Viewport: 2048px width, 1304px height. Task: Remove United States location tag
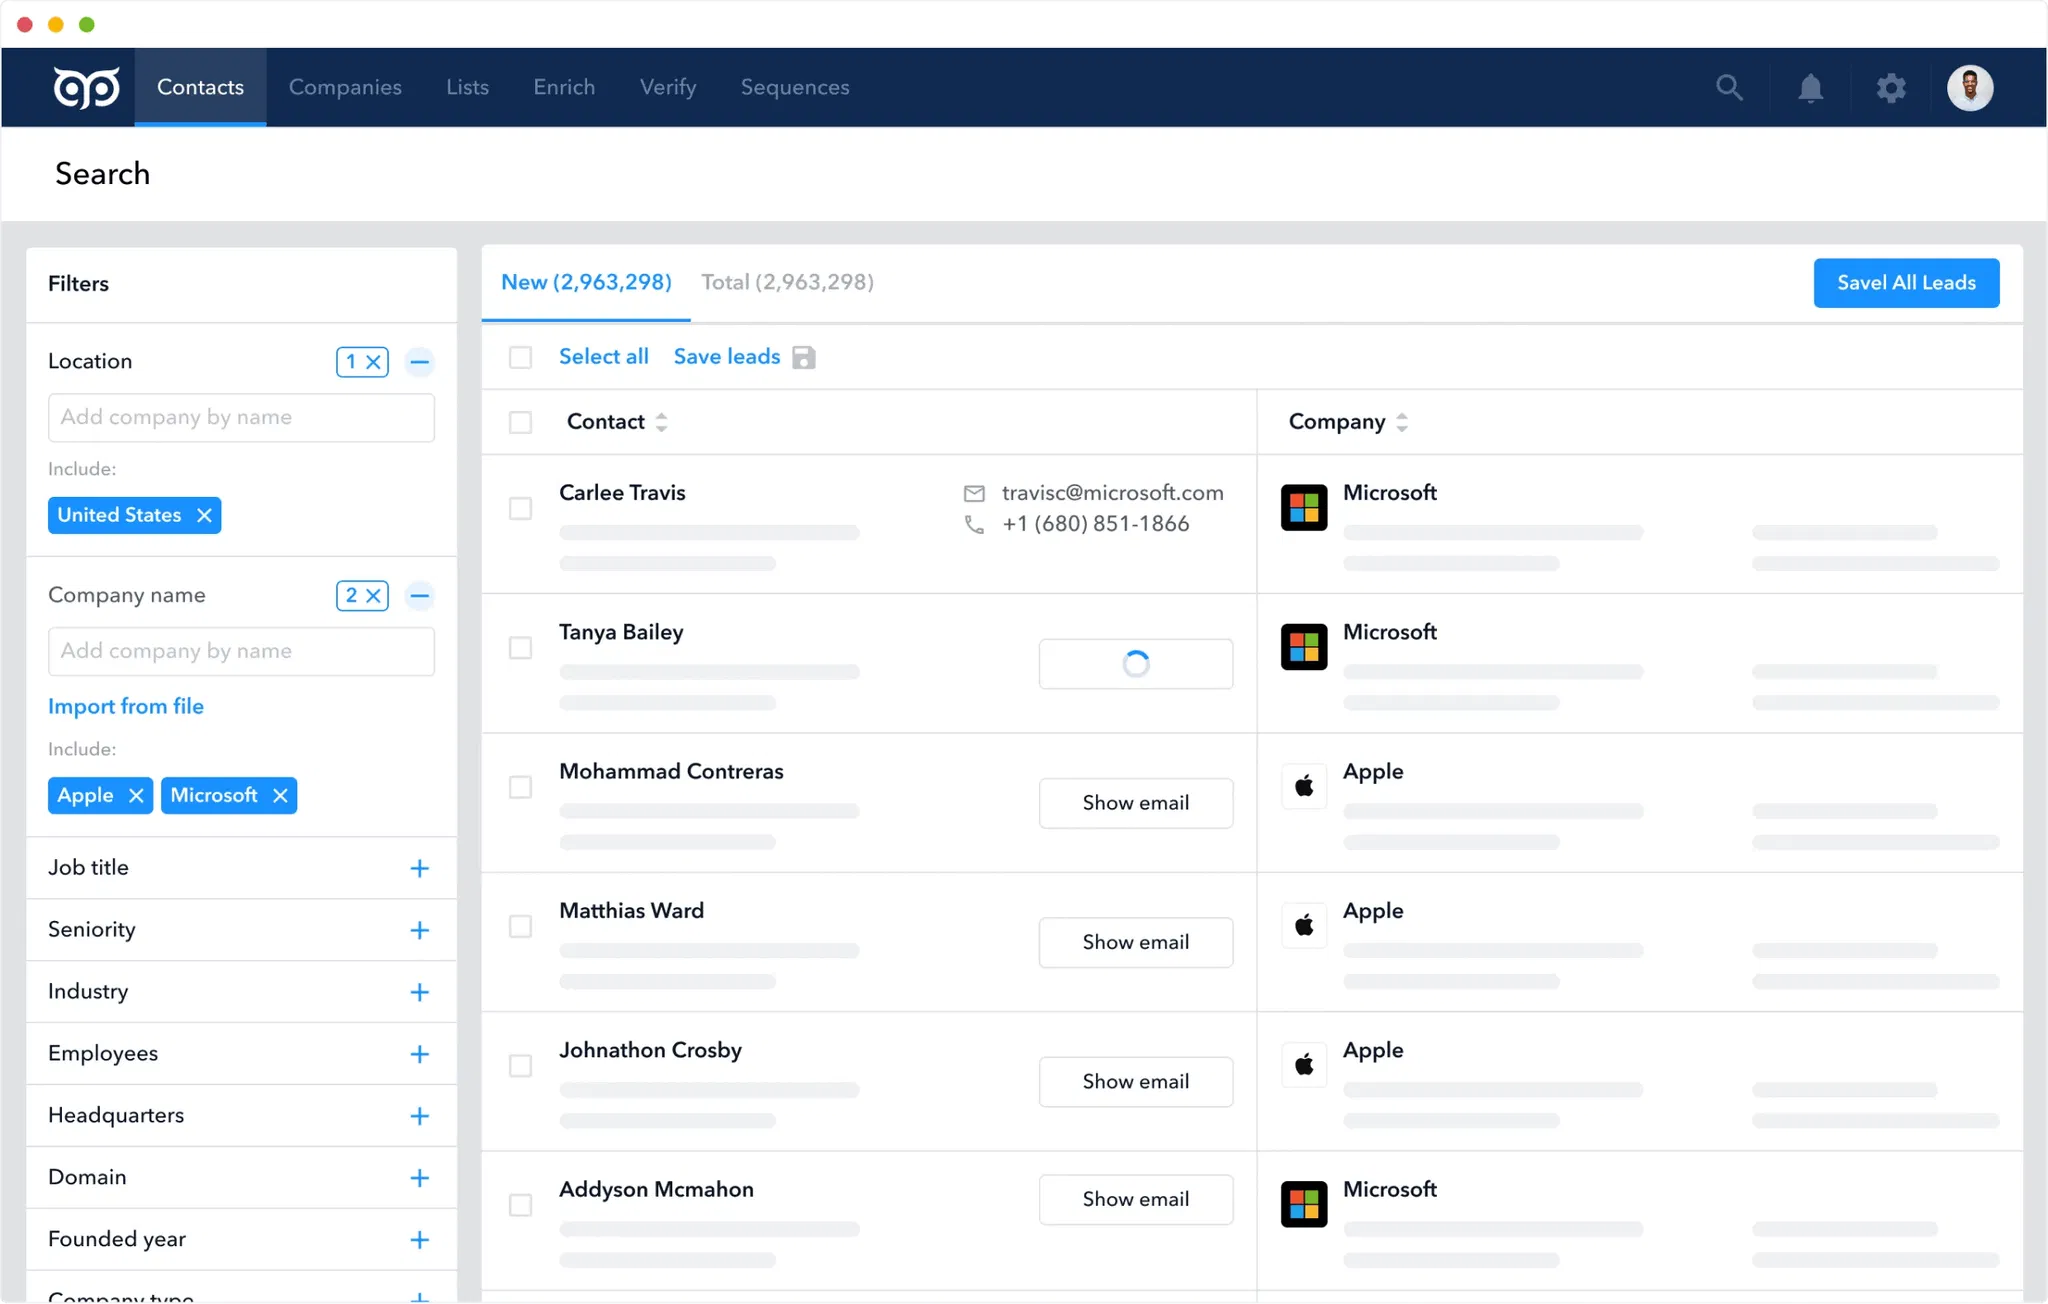tap(204, 515)
